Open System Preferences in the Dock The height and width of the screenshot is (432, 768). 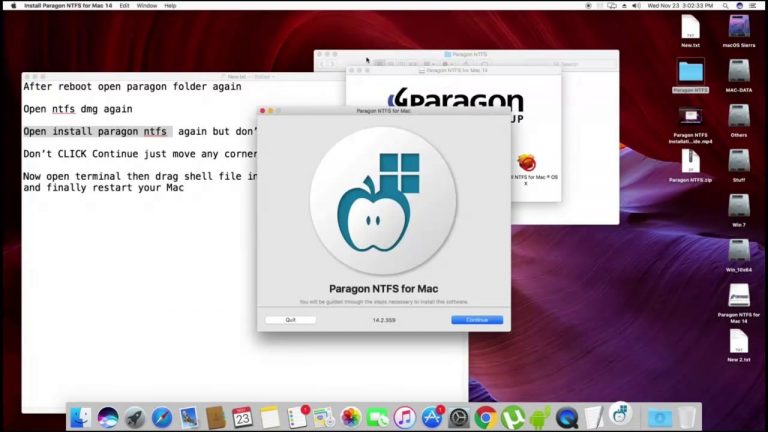point(459,418)
